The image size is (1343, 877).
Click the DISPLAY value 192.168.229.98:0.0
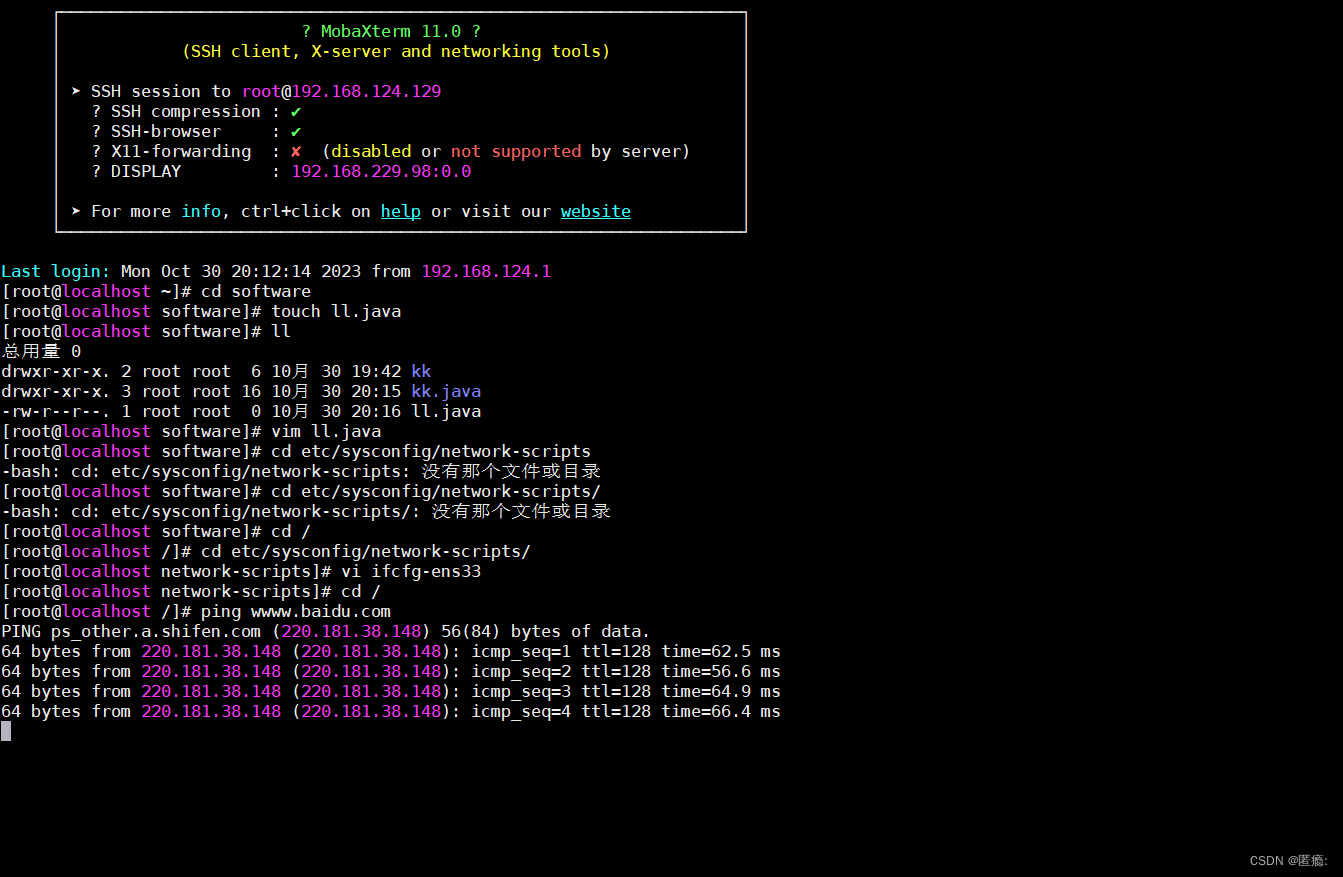(x=381, y=171)
